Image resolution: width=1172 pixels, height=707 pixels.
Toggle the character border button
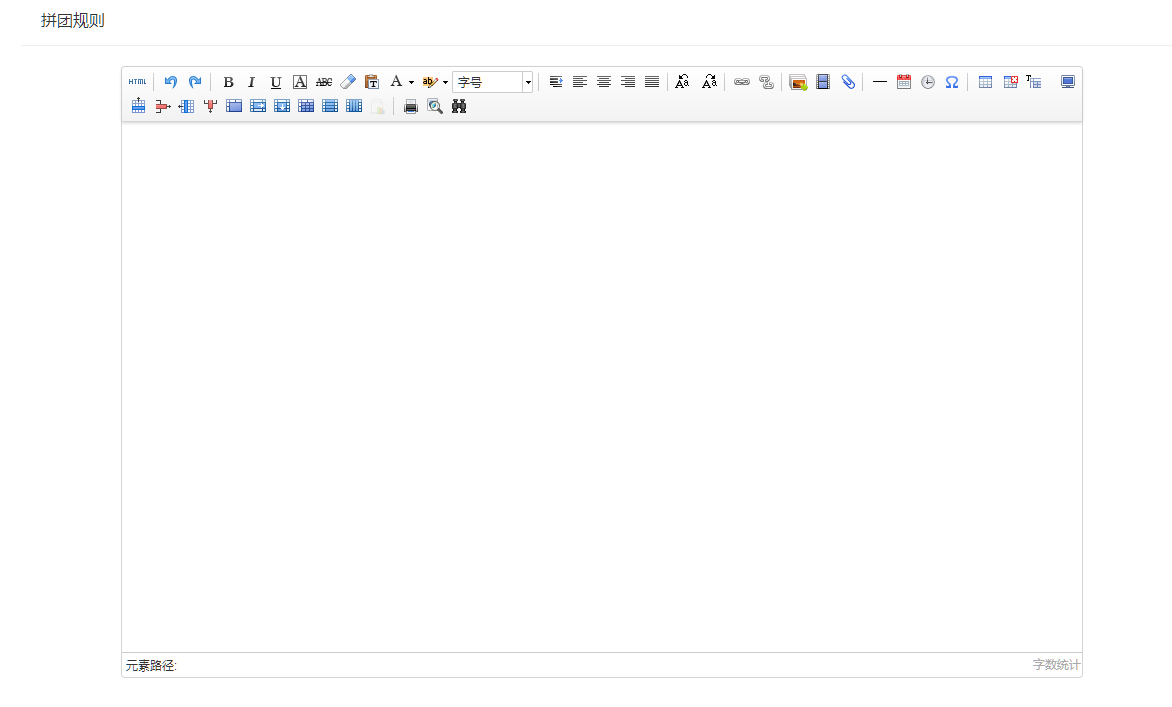click(x=300, y=82)
